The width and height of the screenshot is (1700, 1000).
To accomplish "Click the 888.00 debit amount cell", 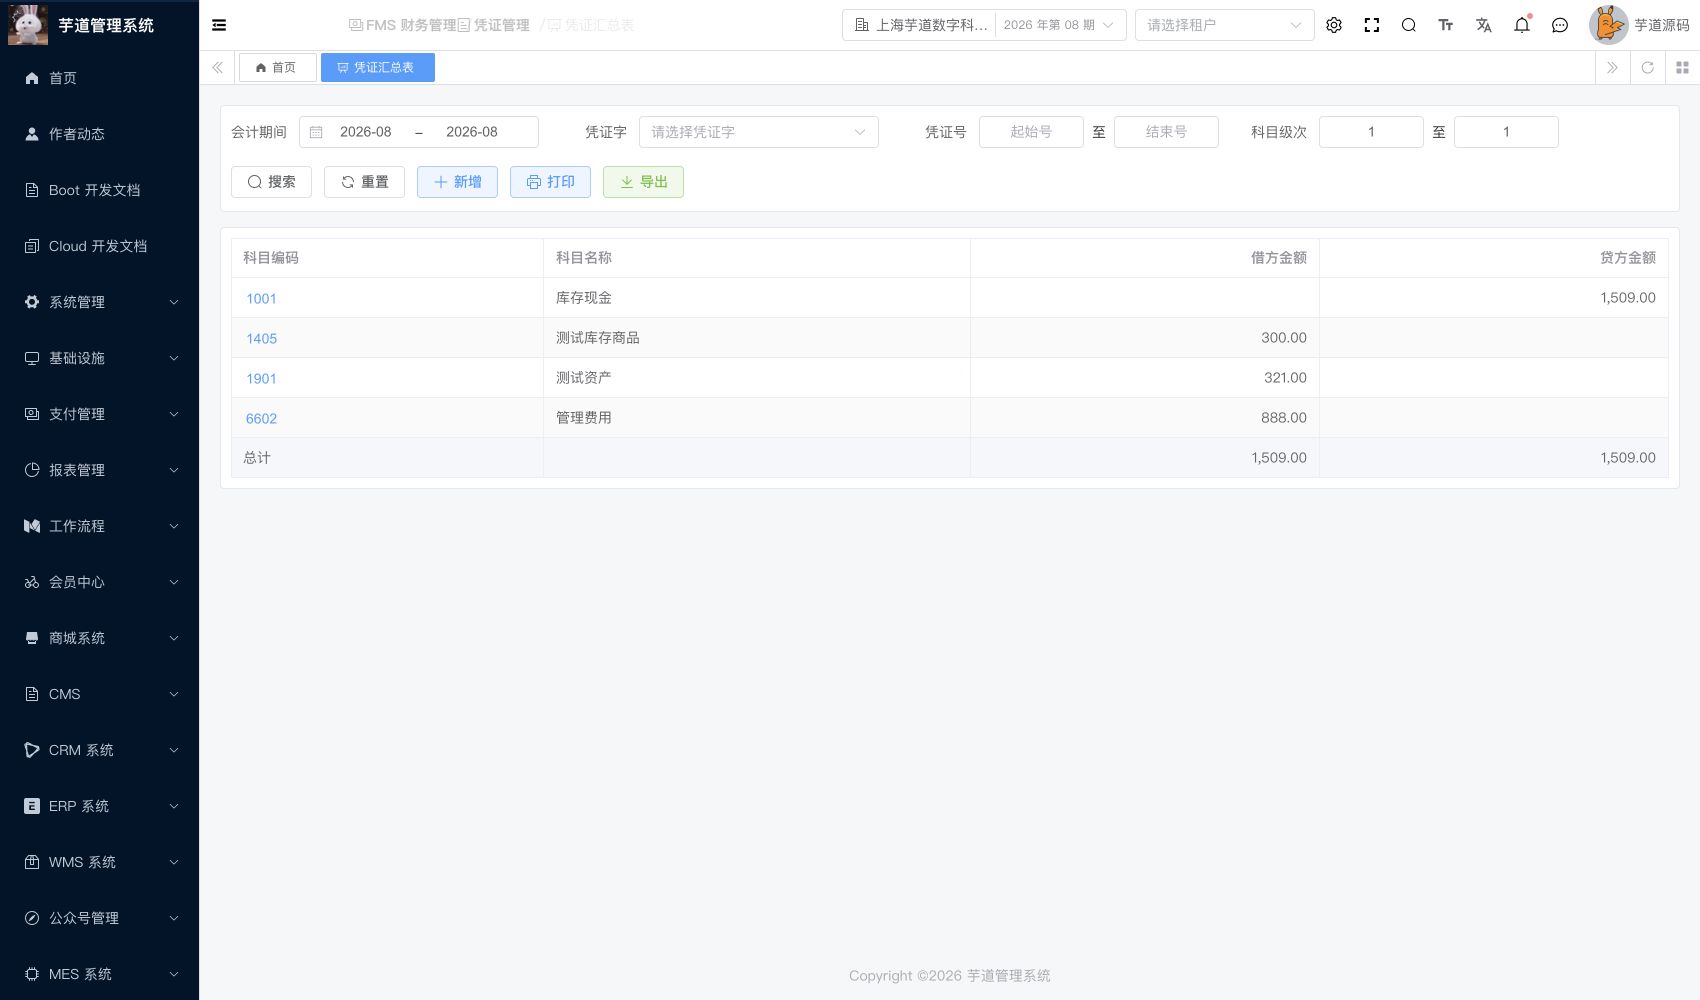I will (x=1144, y=418).
